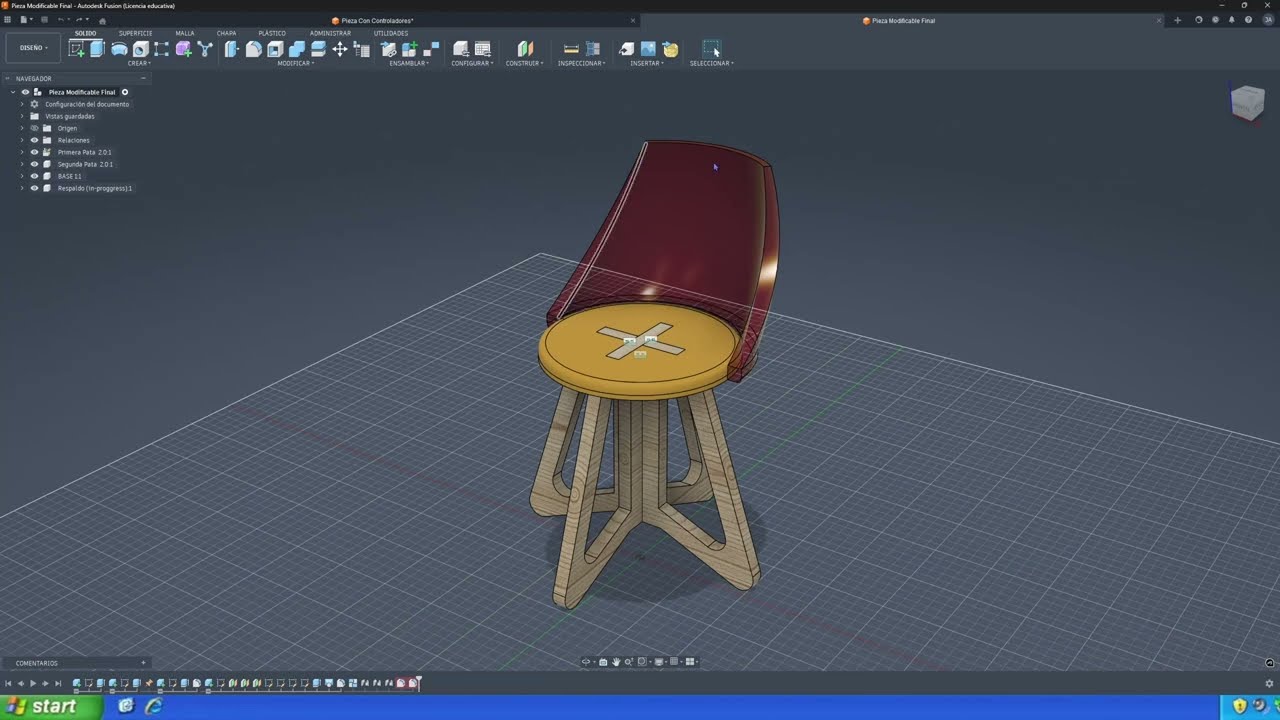Select the Split Body tool

tap(318, 49)
